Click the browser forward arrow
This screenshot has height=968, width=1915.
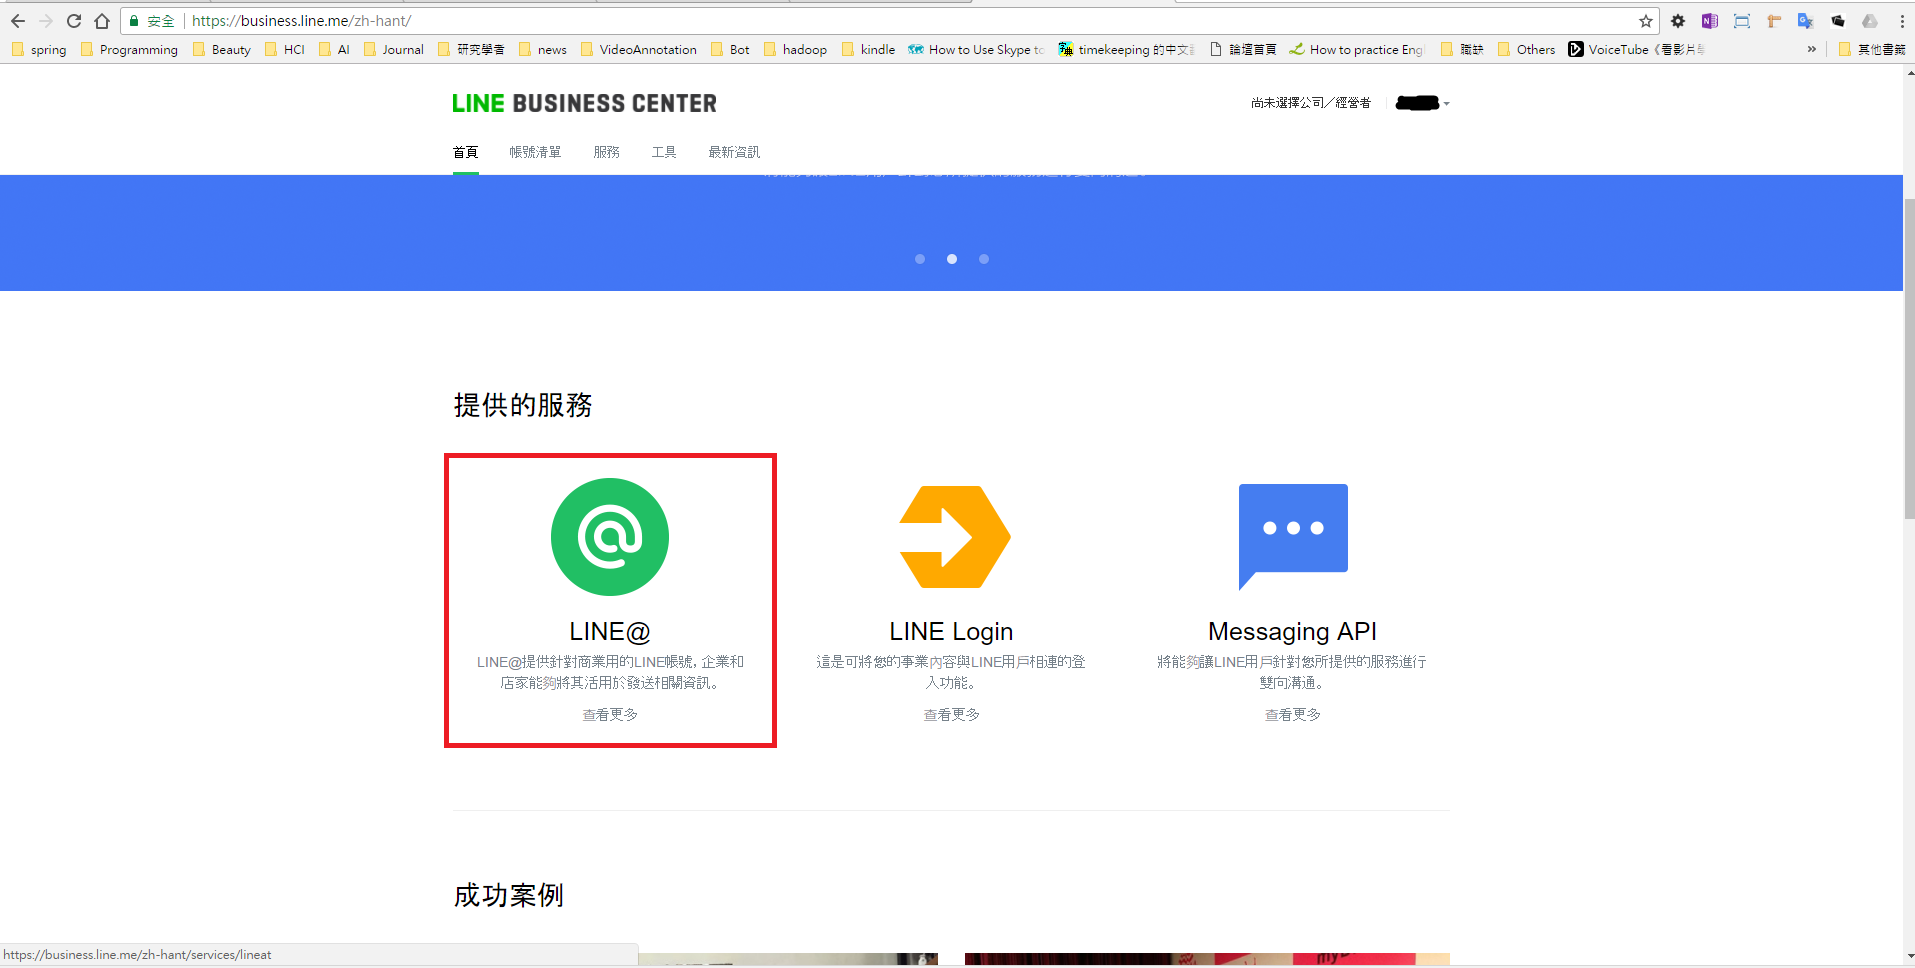pyautogui.click(x=46, y=21)
